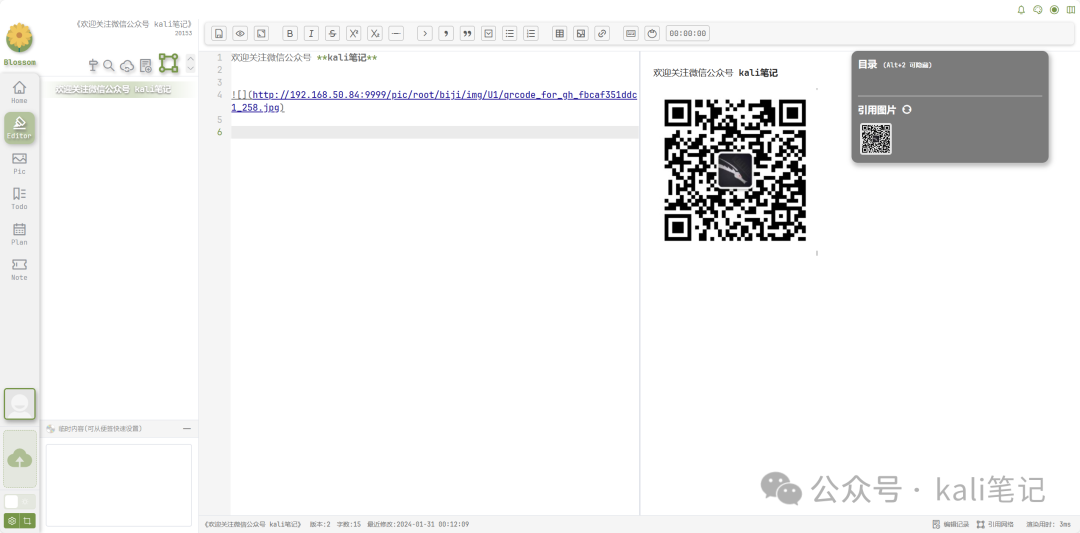
Task: Apply strikethrough formatting from toolbar
Action: click(x=333, y=33)
